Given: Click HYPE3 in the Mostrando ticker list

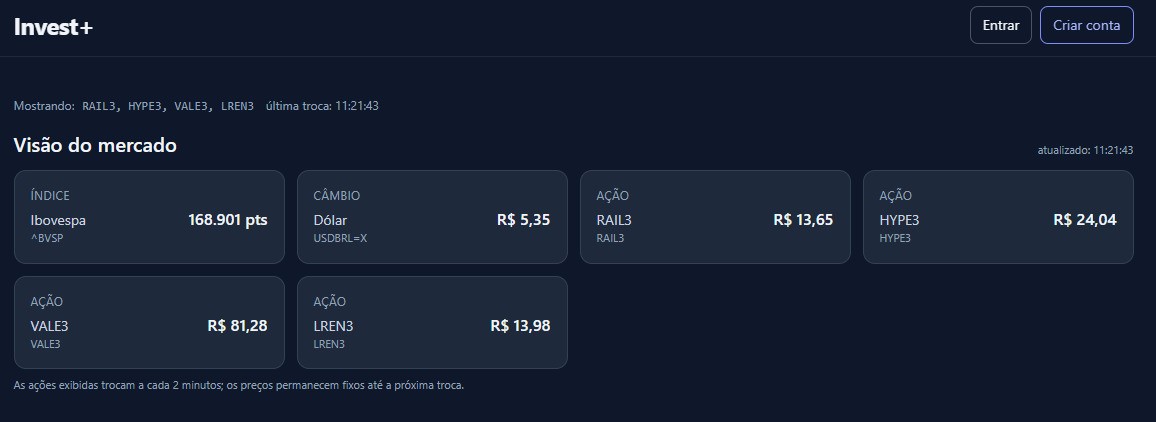Looking at the screenshot, I should pos(146,106).
